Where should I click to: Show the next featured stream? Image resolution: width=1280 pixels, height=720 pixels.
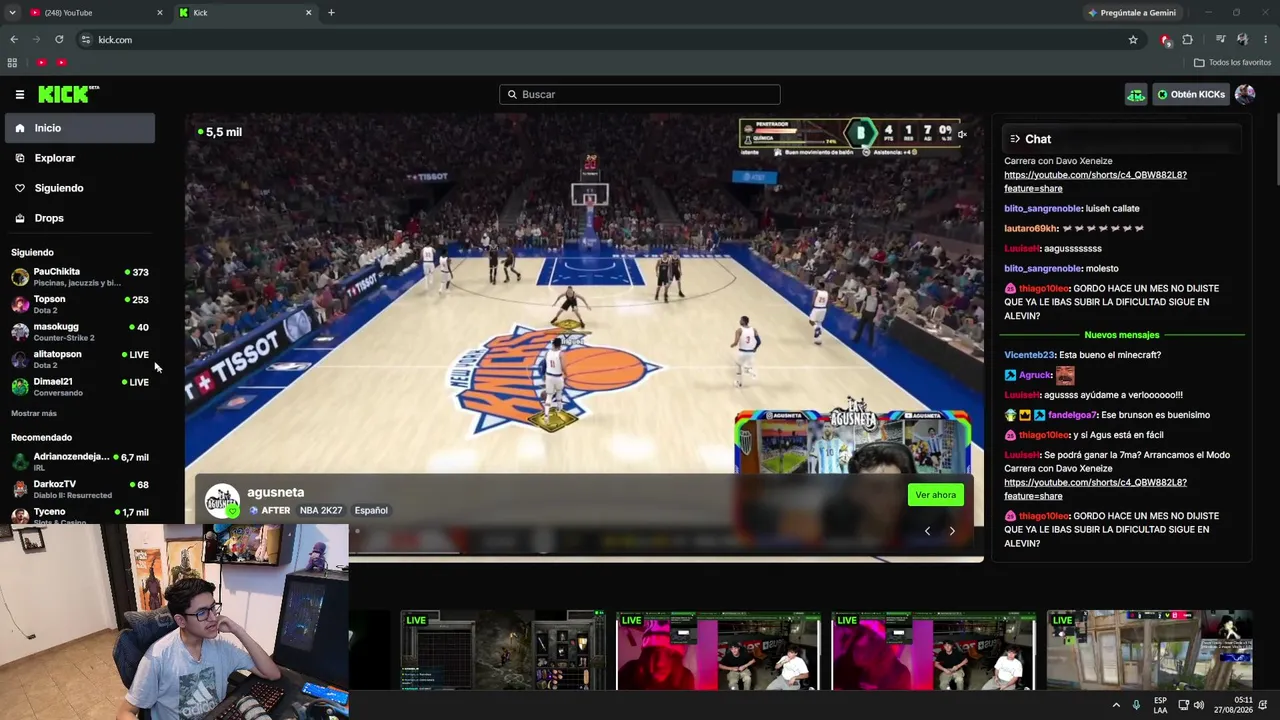pyautogui.click(x=952, y=531)
